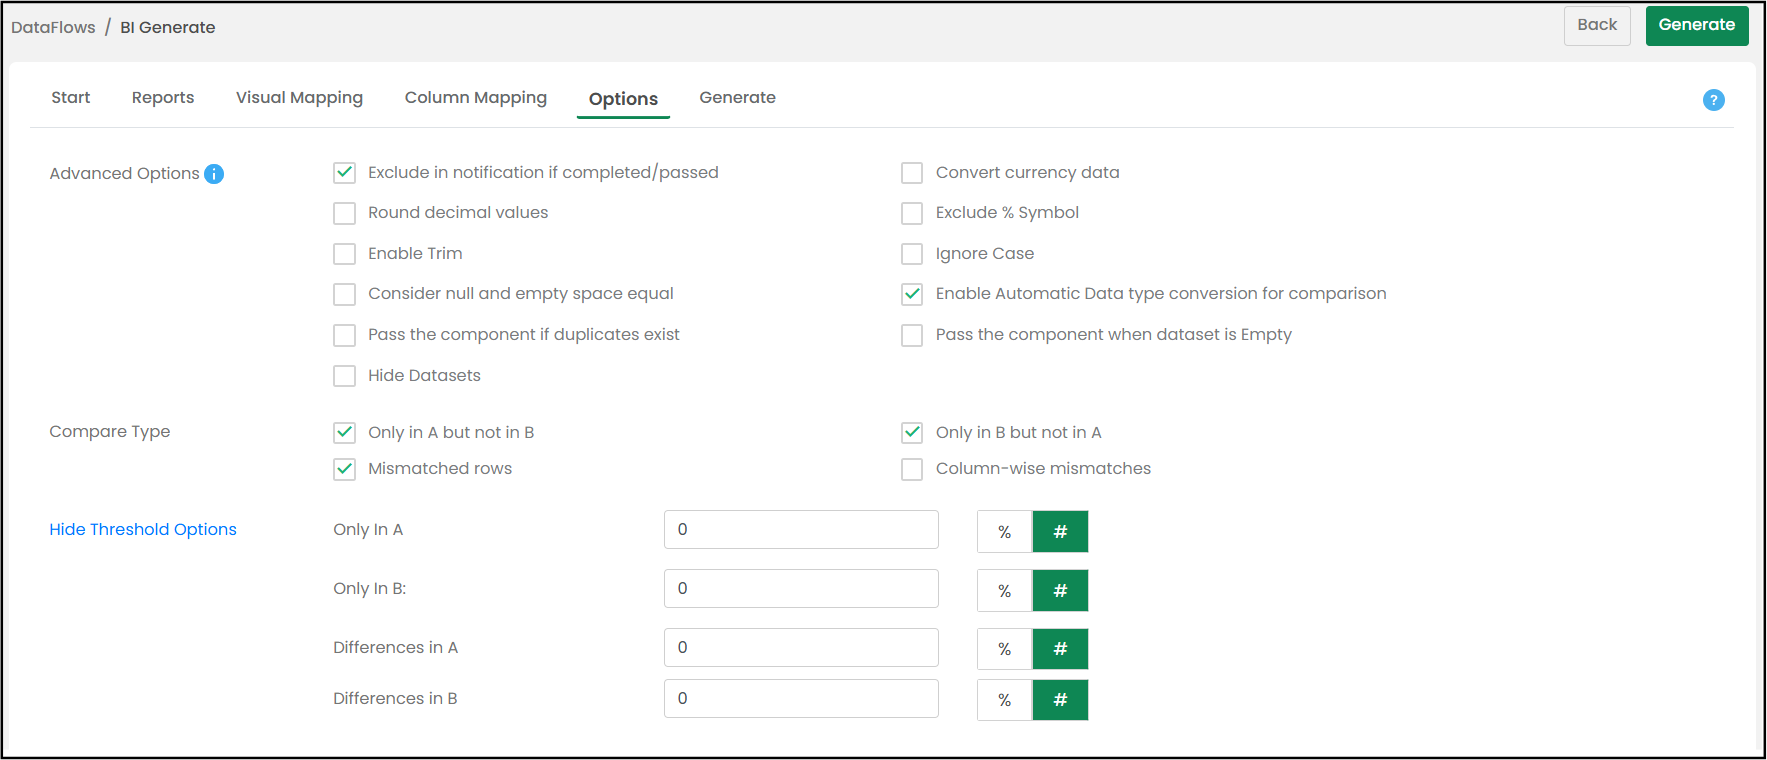Click the green Generate button
Image resolution: width=1767 pixels, height=760 pixels.
[x=1697, y=25]
